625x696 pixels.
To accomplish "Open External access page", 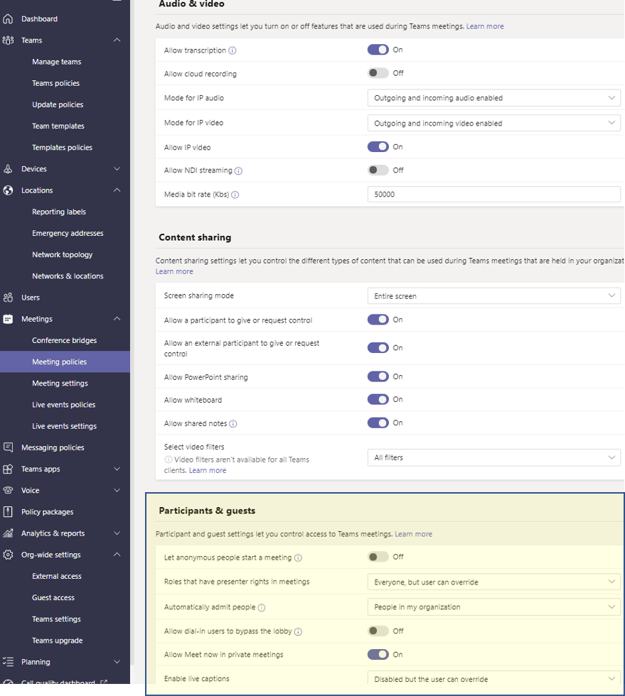I will 56,576.
